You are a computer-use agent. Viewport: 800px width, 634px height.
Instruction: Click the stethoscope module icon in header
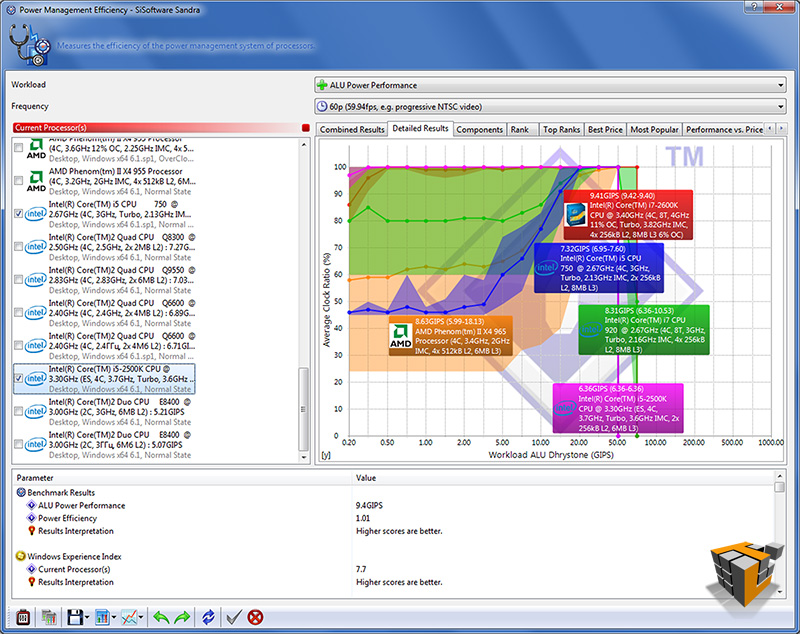click(x=30, y=45)
